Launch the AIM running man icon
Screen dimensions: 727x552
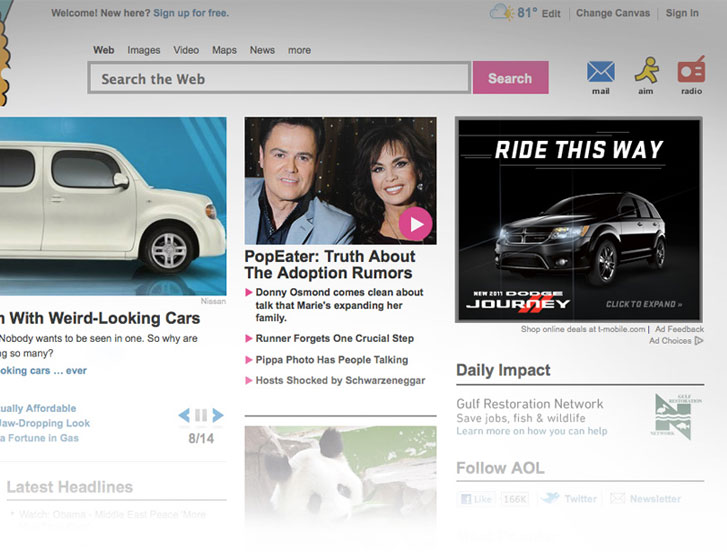tap(646, 71)
